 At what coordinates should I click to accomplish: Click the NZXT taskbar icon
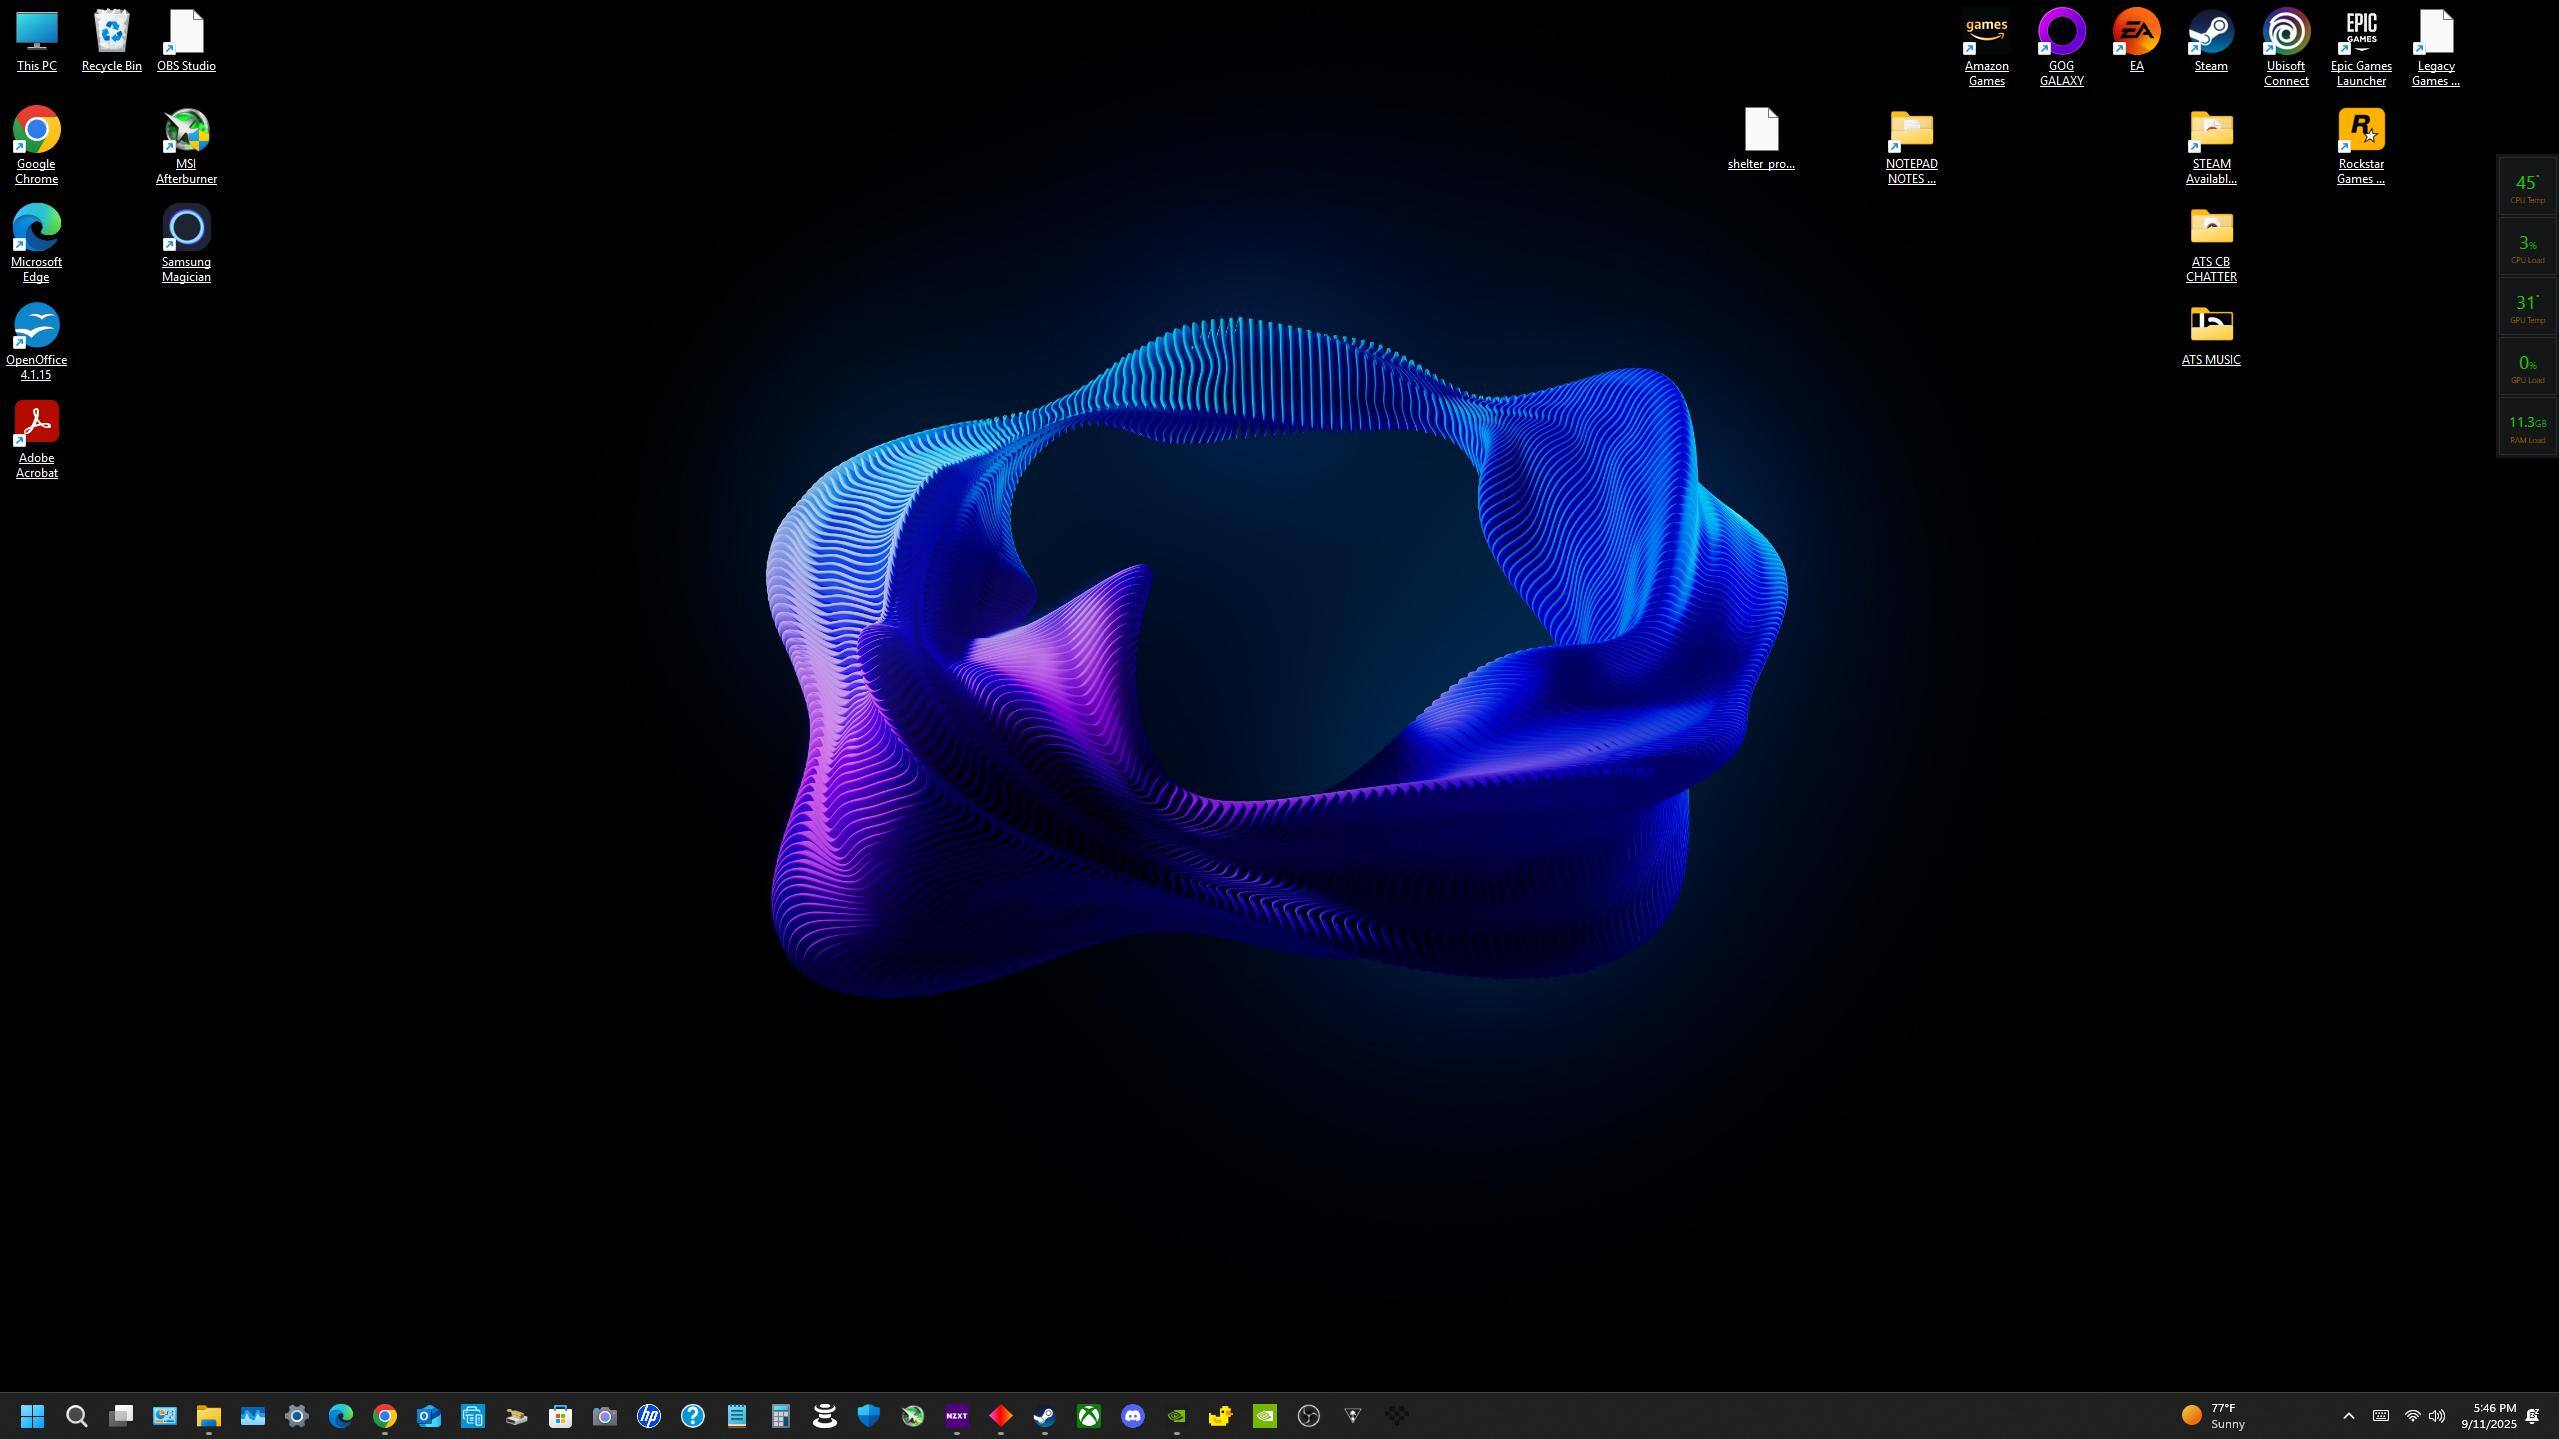(x=956, y=1415)
